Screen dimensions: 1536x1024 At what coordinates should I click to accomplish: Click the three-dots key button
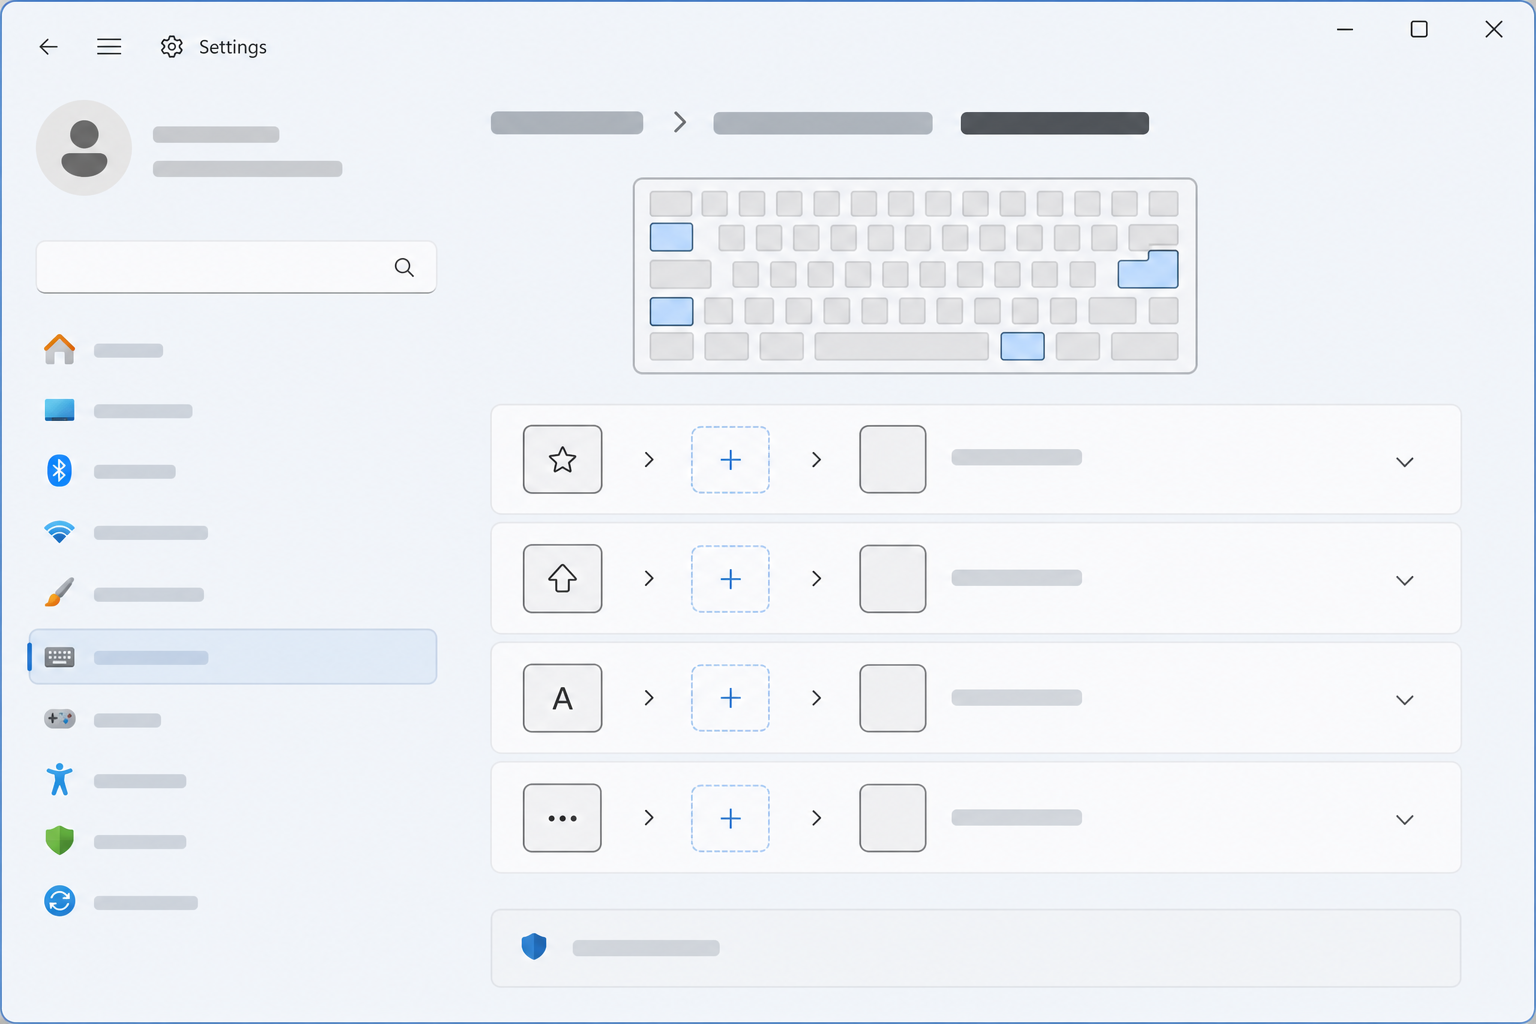click(563, 818)
